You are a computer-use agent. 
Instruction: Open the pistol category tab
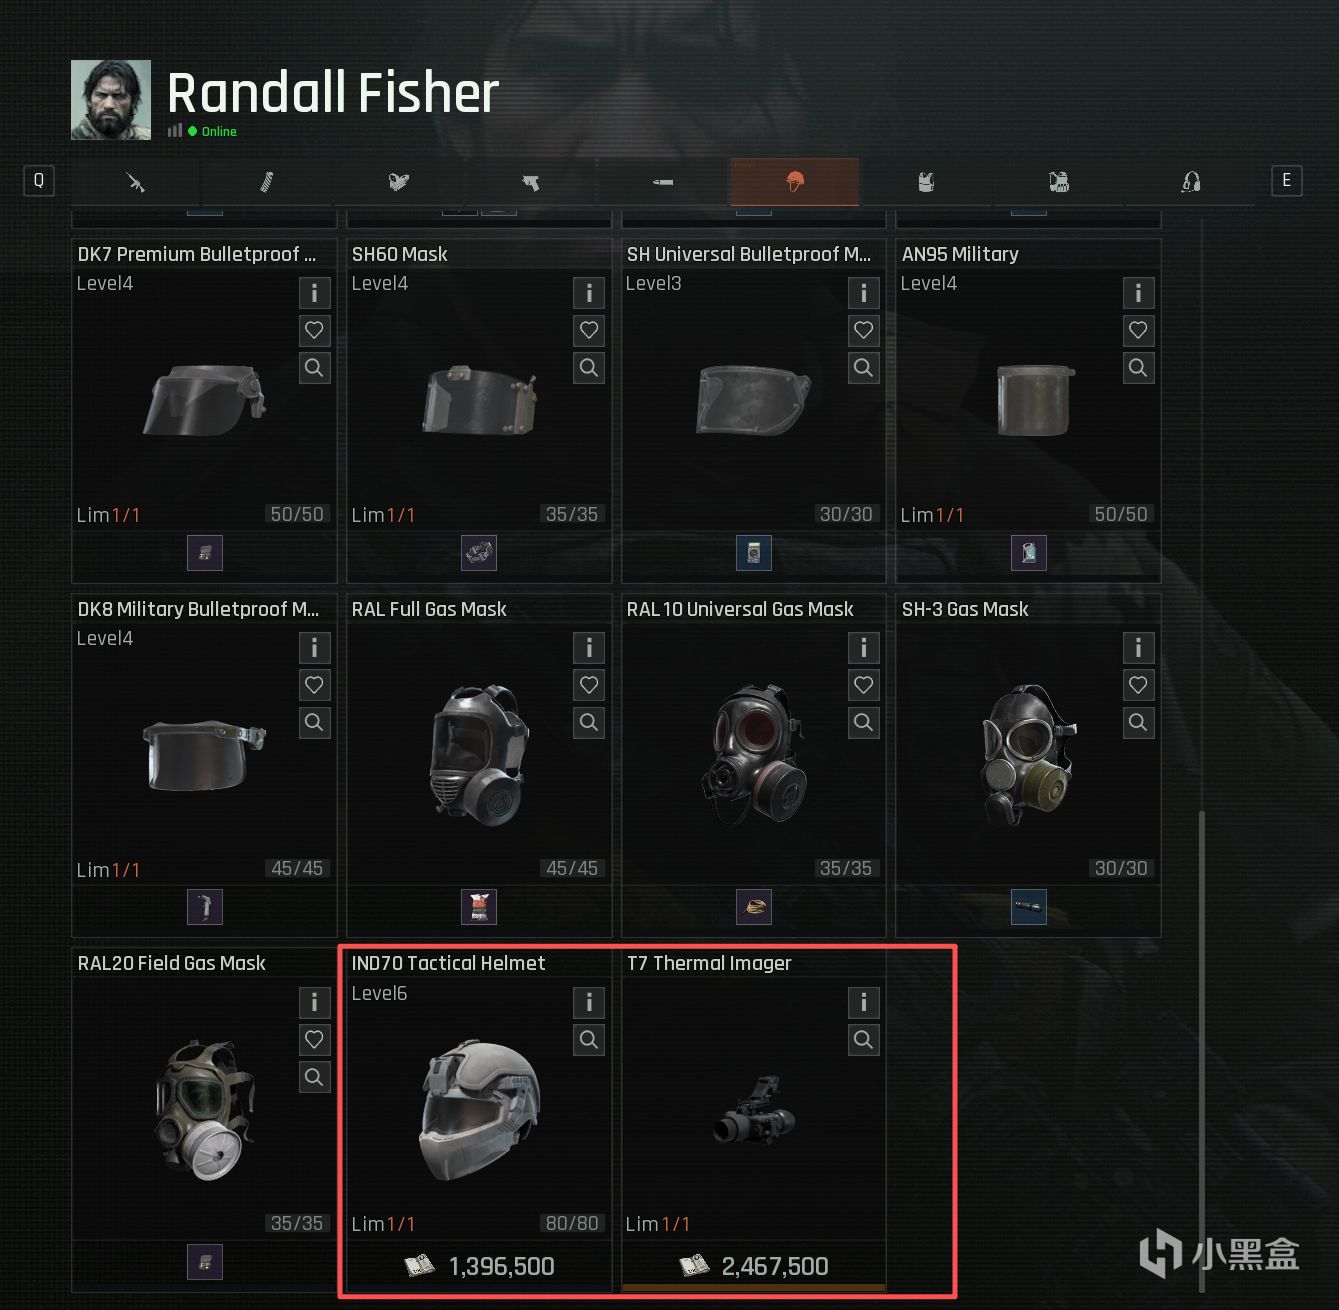coord(530,182)
